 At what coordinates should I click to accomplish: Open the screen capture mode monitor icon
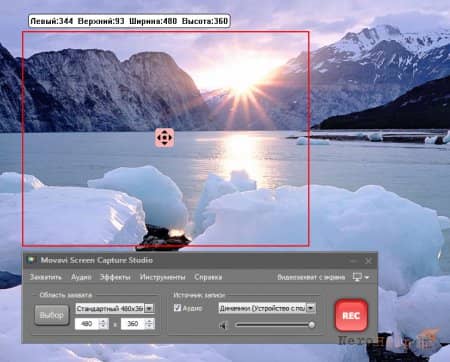point(357,277)
